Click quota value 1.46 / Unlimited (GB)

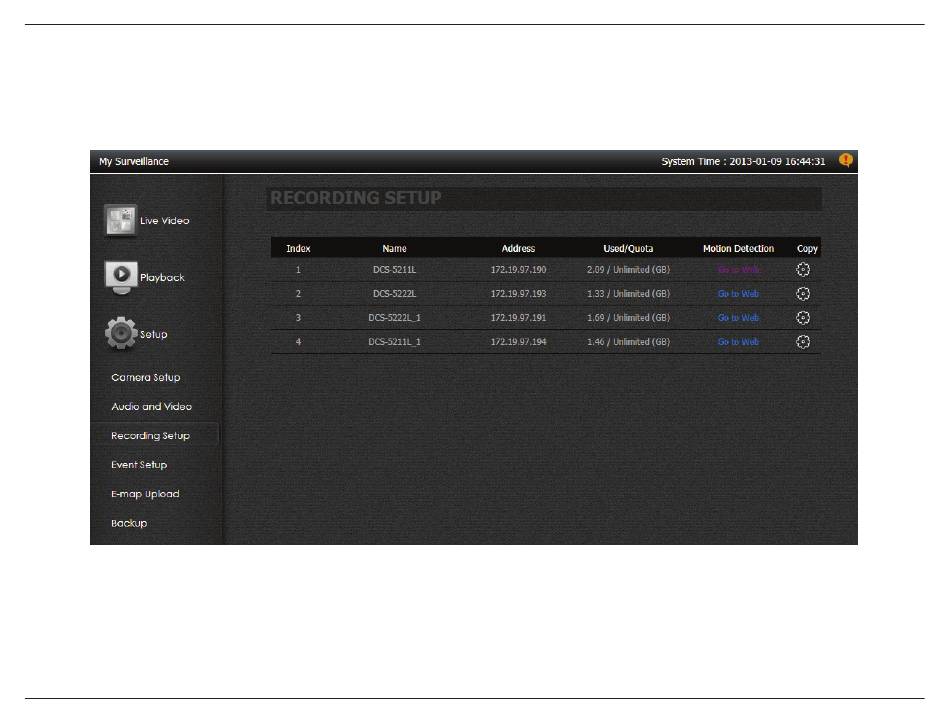628,342
